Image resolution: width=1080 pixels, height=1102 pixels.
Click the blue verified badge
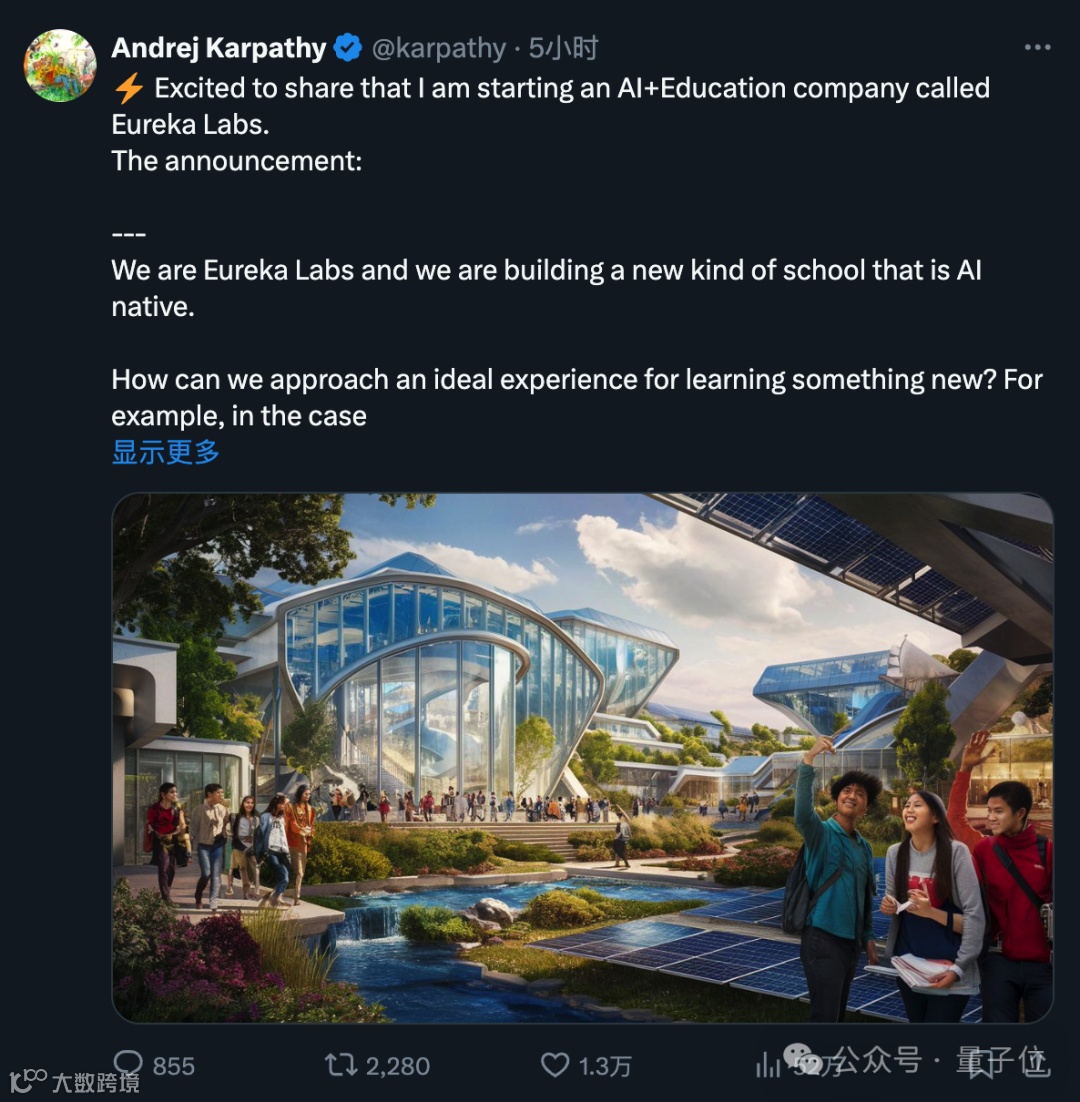[x=347, y=48]
